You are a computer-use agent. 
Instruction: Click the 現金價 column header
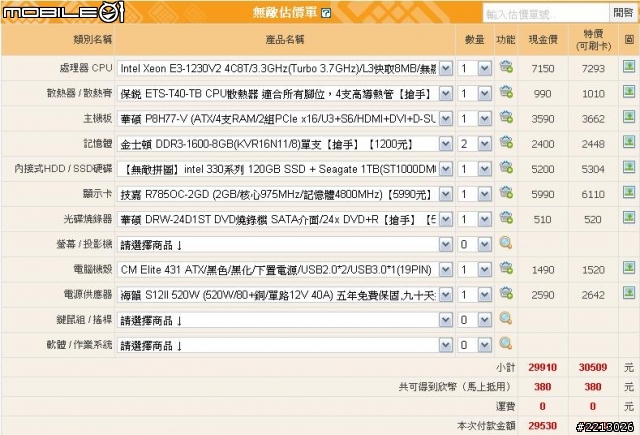(542, 40)
